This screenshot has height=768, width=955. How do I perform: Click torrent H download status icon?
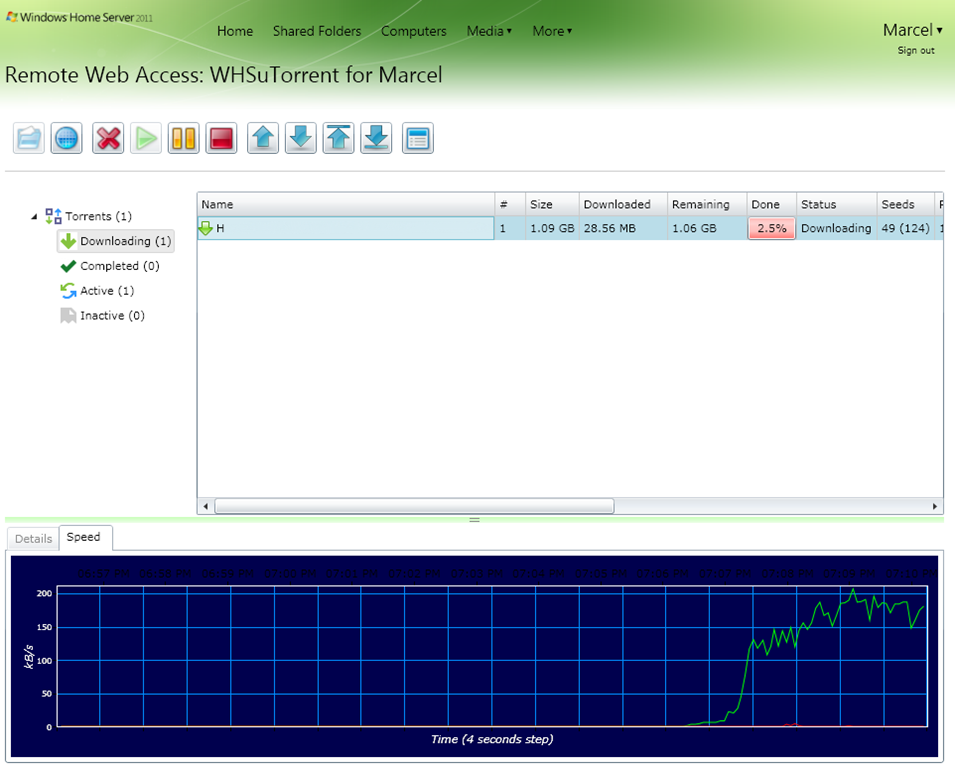pyautogui.click(x=205, y=228)
